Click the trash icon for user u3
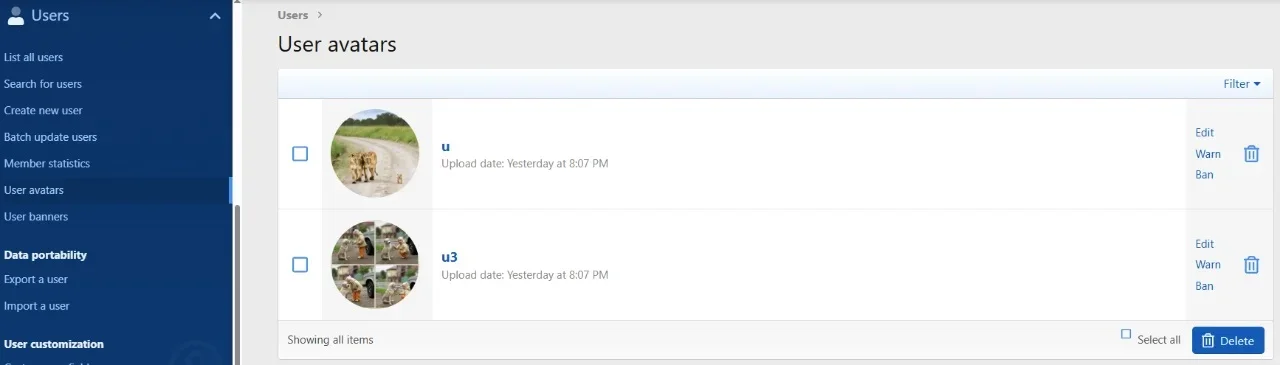The image size is (1280, 365). pos(1251,265)
